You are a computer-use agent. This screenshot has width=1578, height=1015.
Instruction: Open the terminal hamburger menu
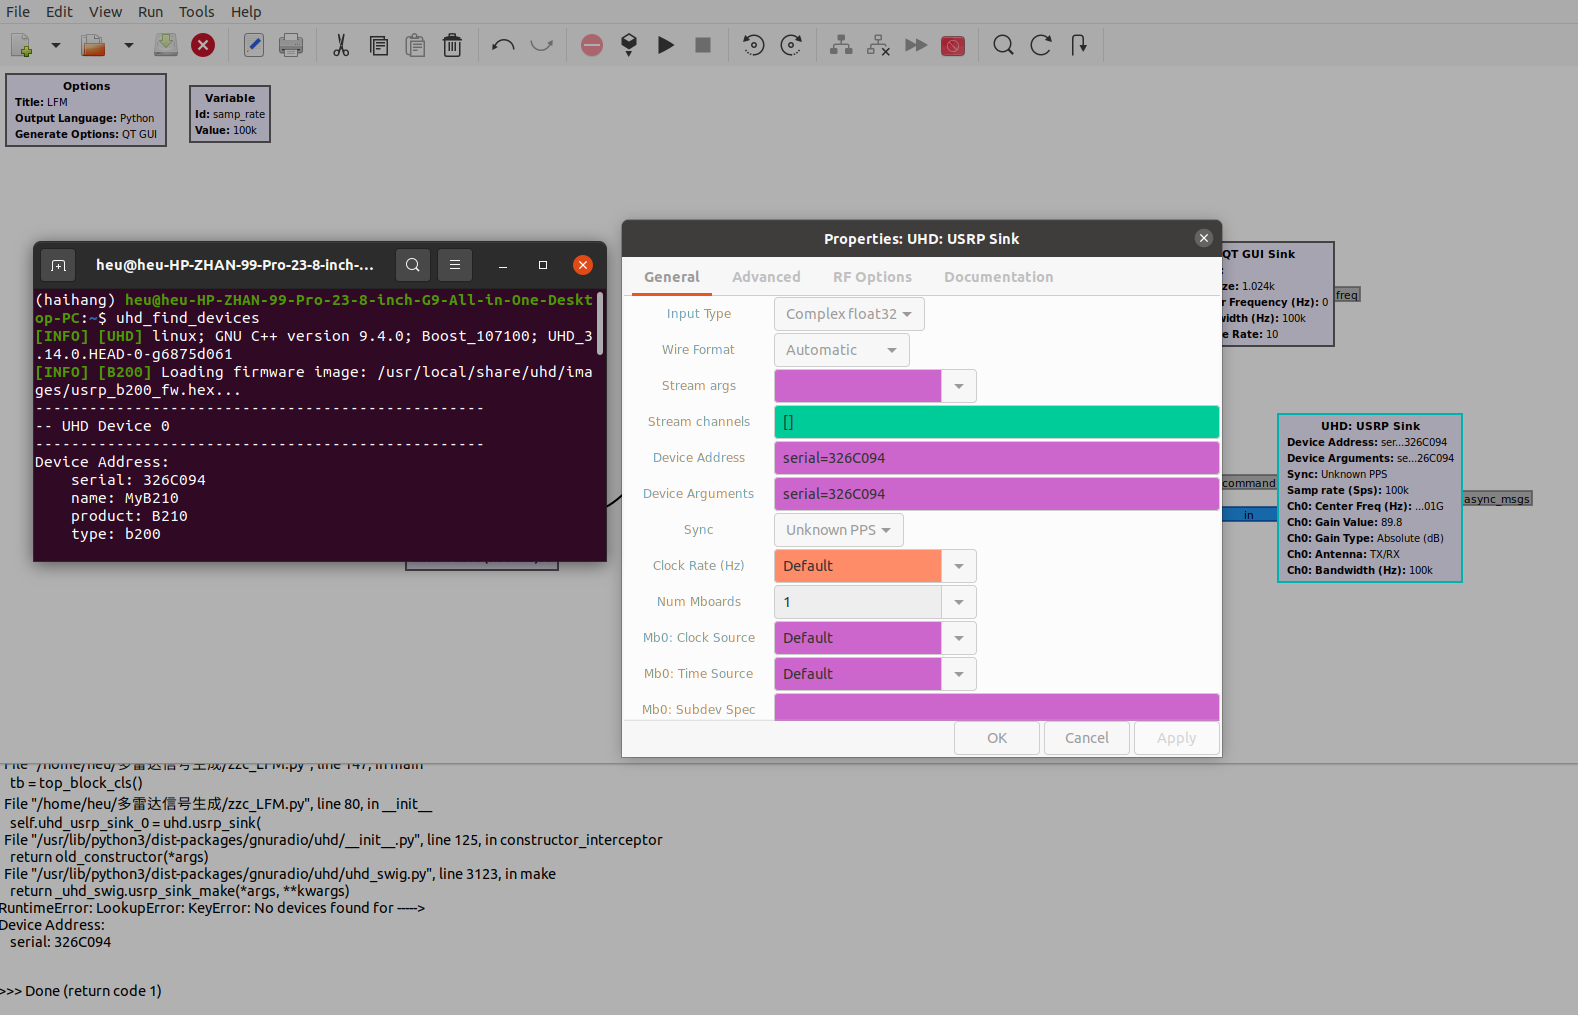455,265
